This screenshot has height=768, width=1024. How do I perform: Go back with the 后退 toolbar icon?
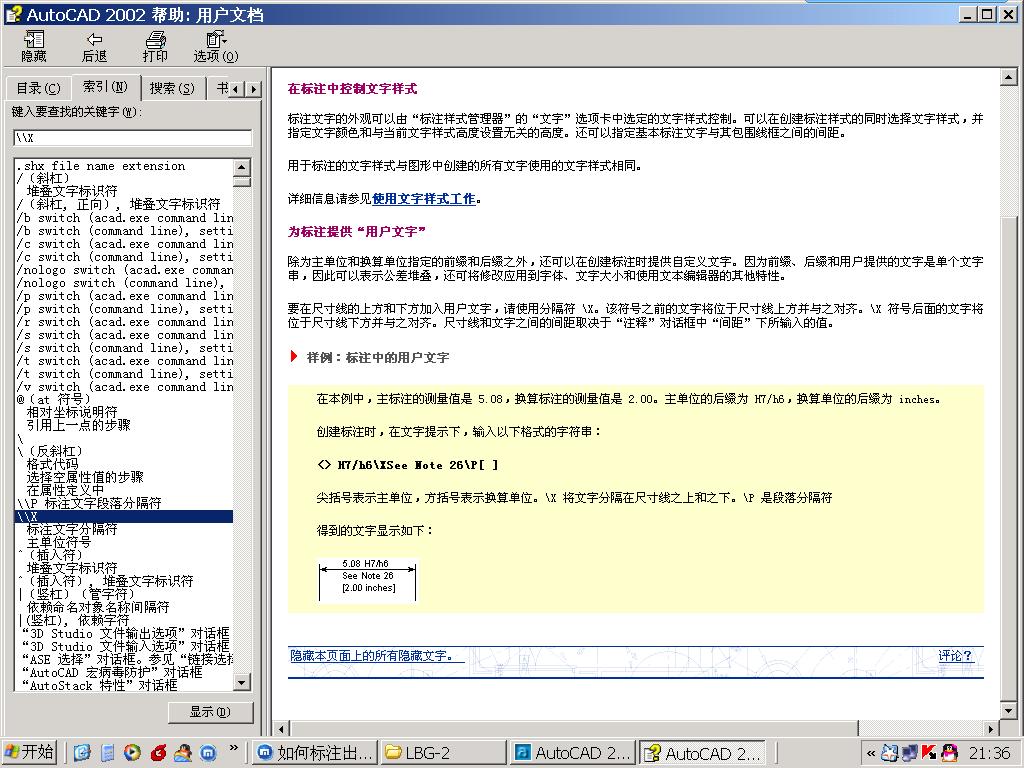click(x=94, y=46)
